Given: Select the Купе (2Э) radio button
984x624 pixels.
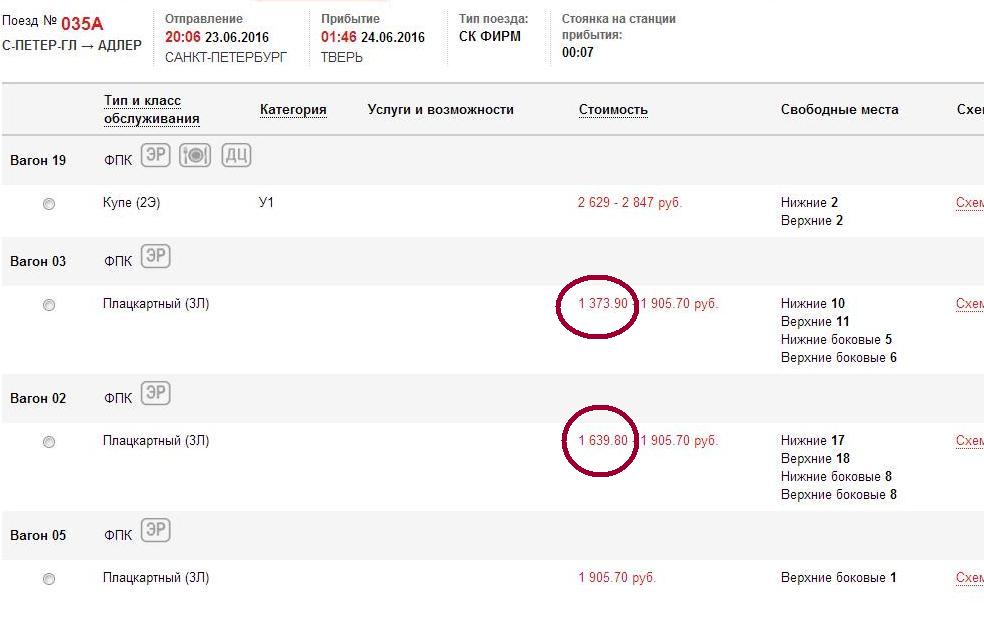Looking at the screenshot, I should tap(49, 204).
